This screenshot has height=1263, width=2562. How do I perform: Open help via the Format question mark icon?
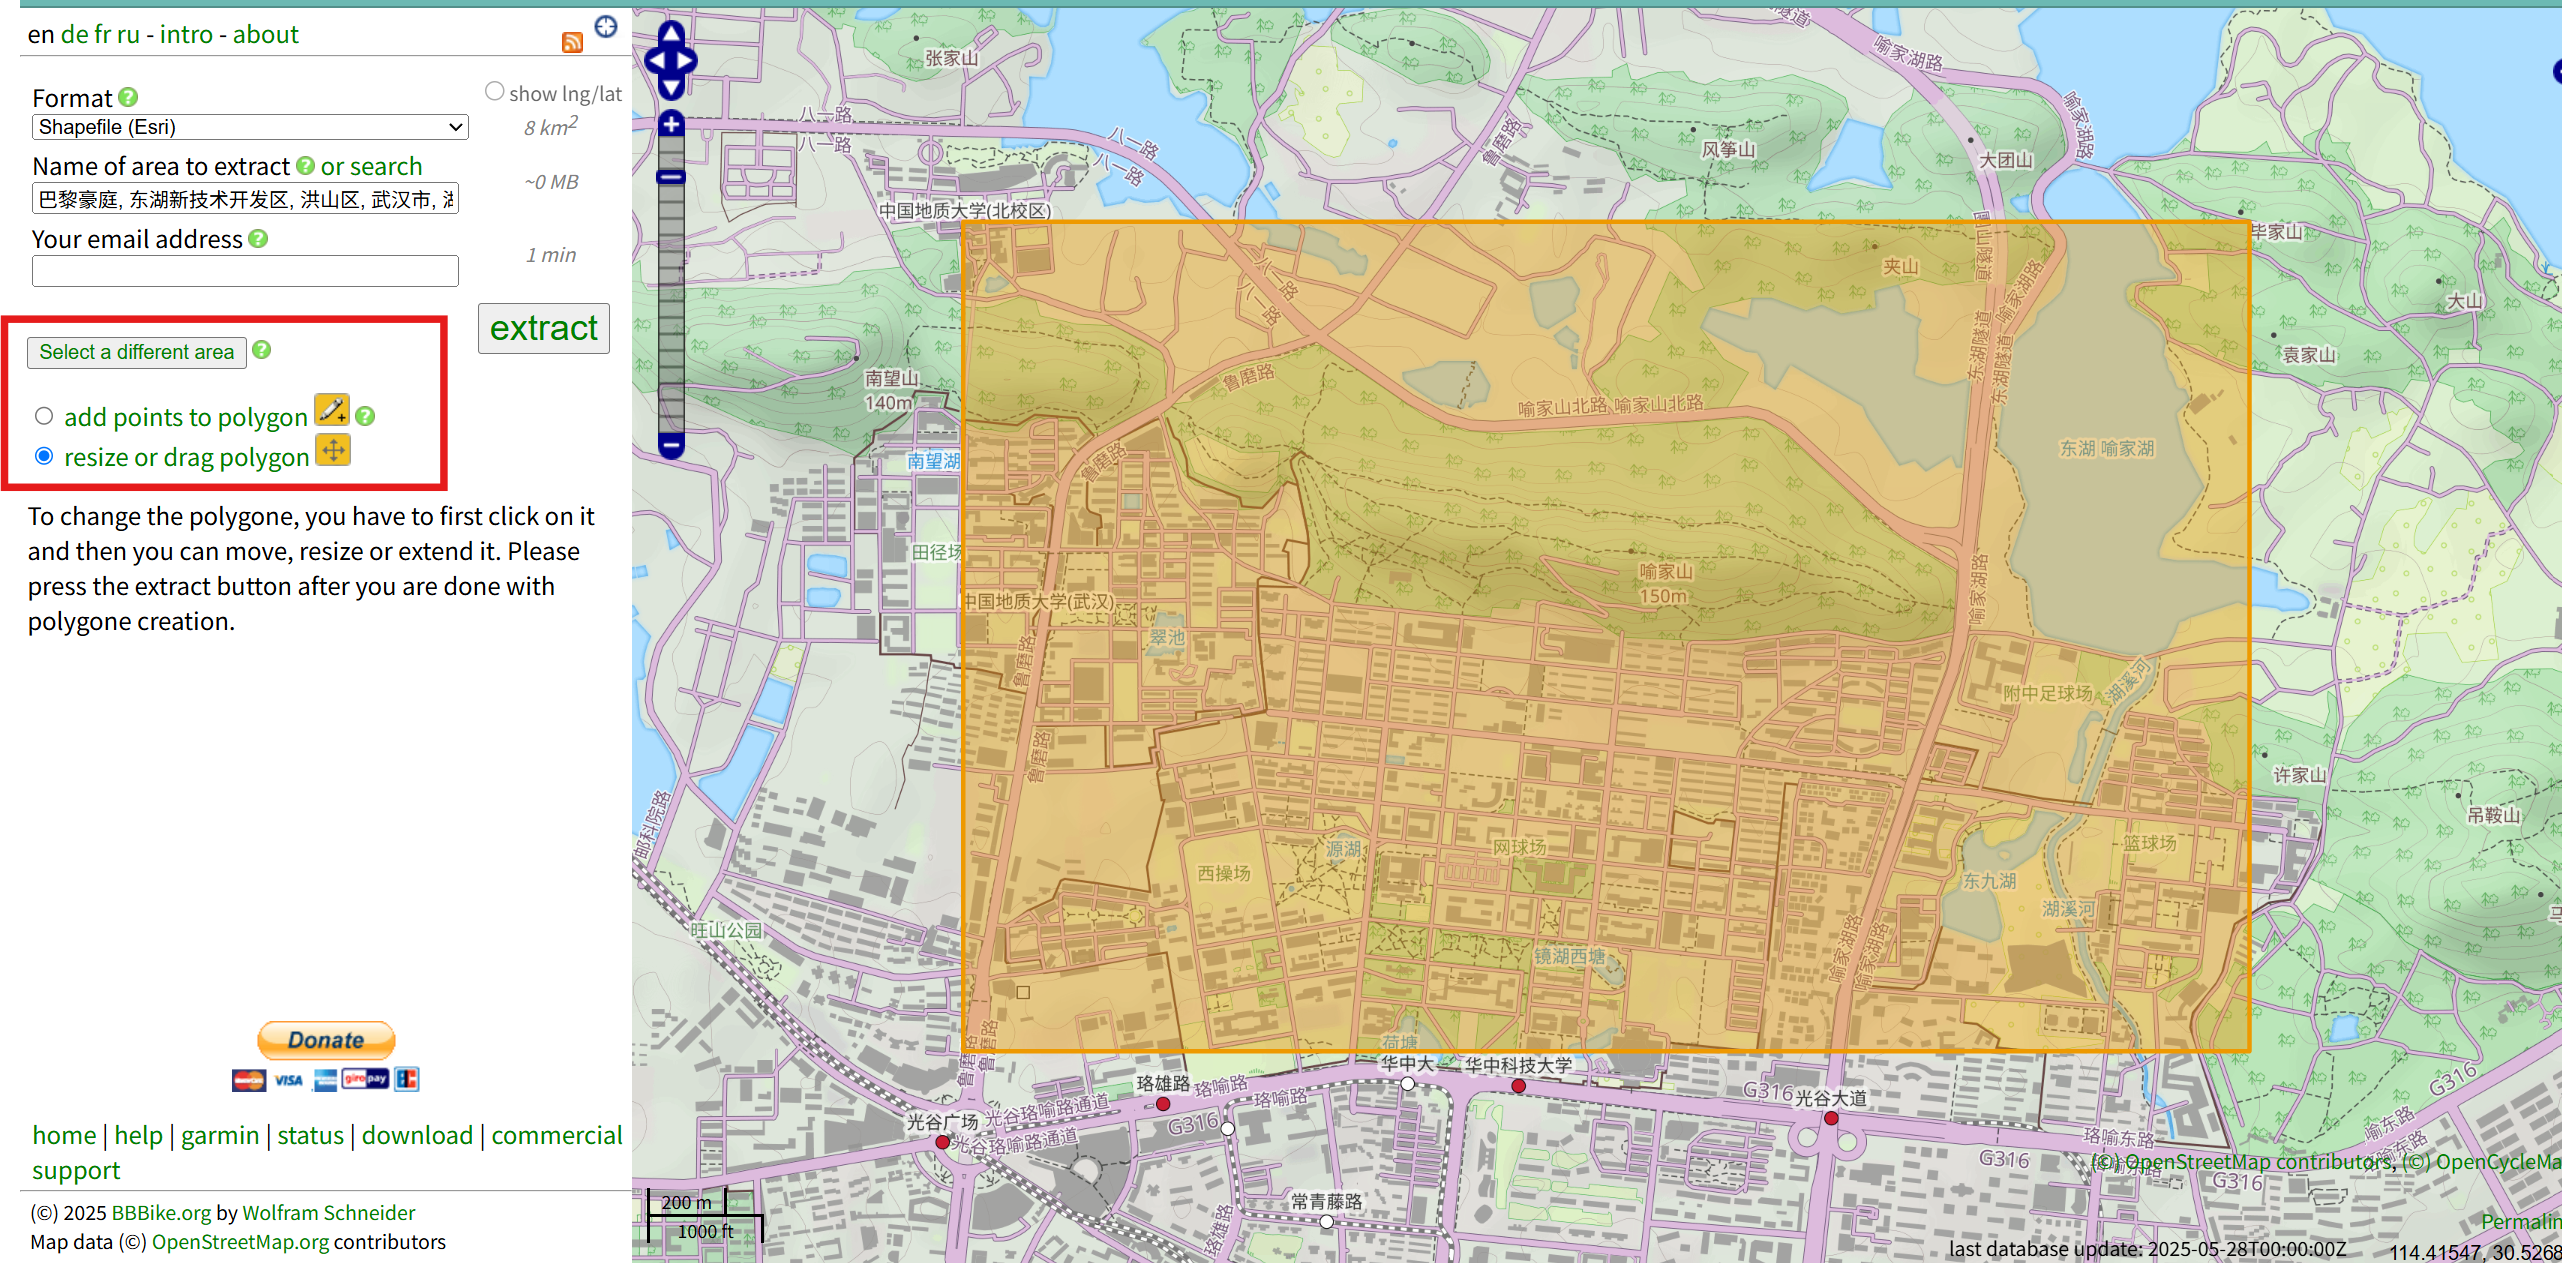pyautogui.click(x=128, y=97)
